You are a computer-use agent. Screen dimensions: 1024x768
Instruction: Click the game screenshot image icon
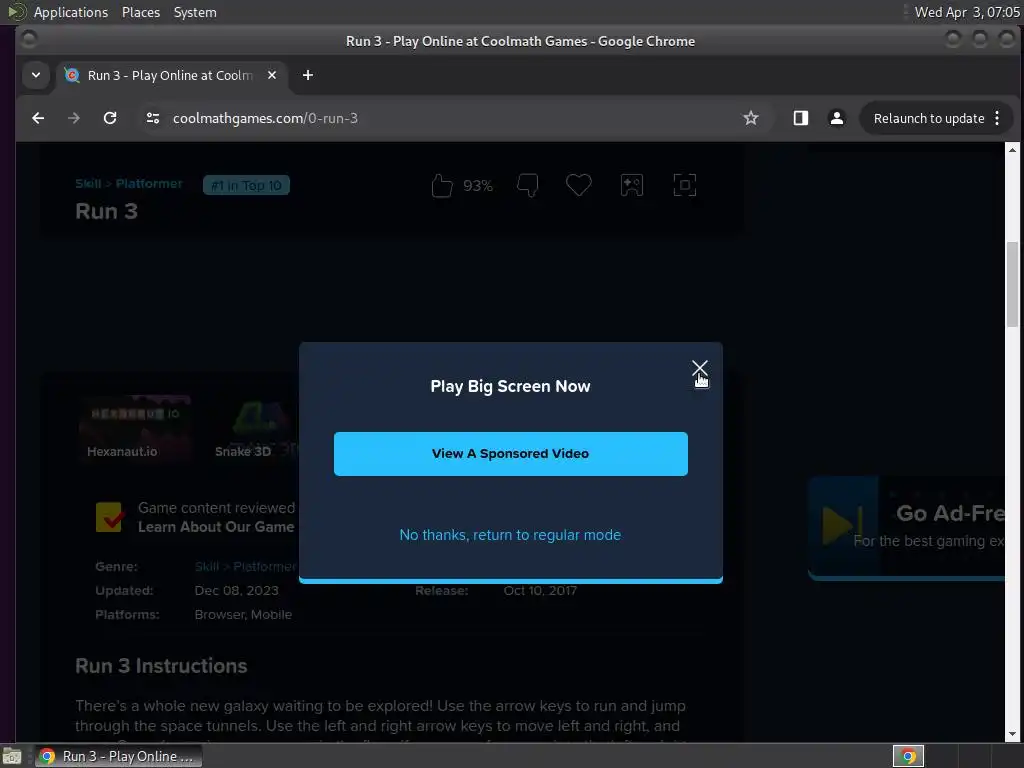(632, 185)
